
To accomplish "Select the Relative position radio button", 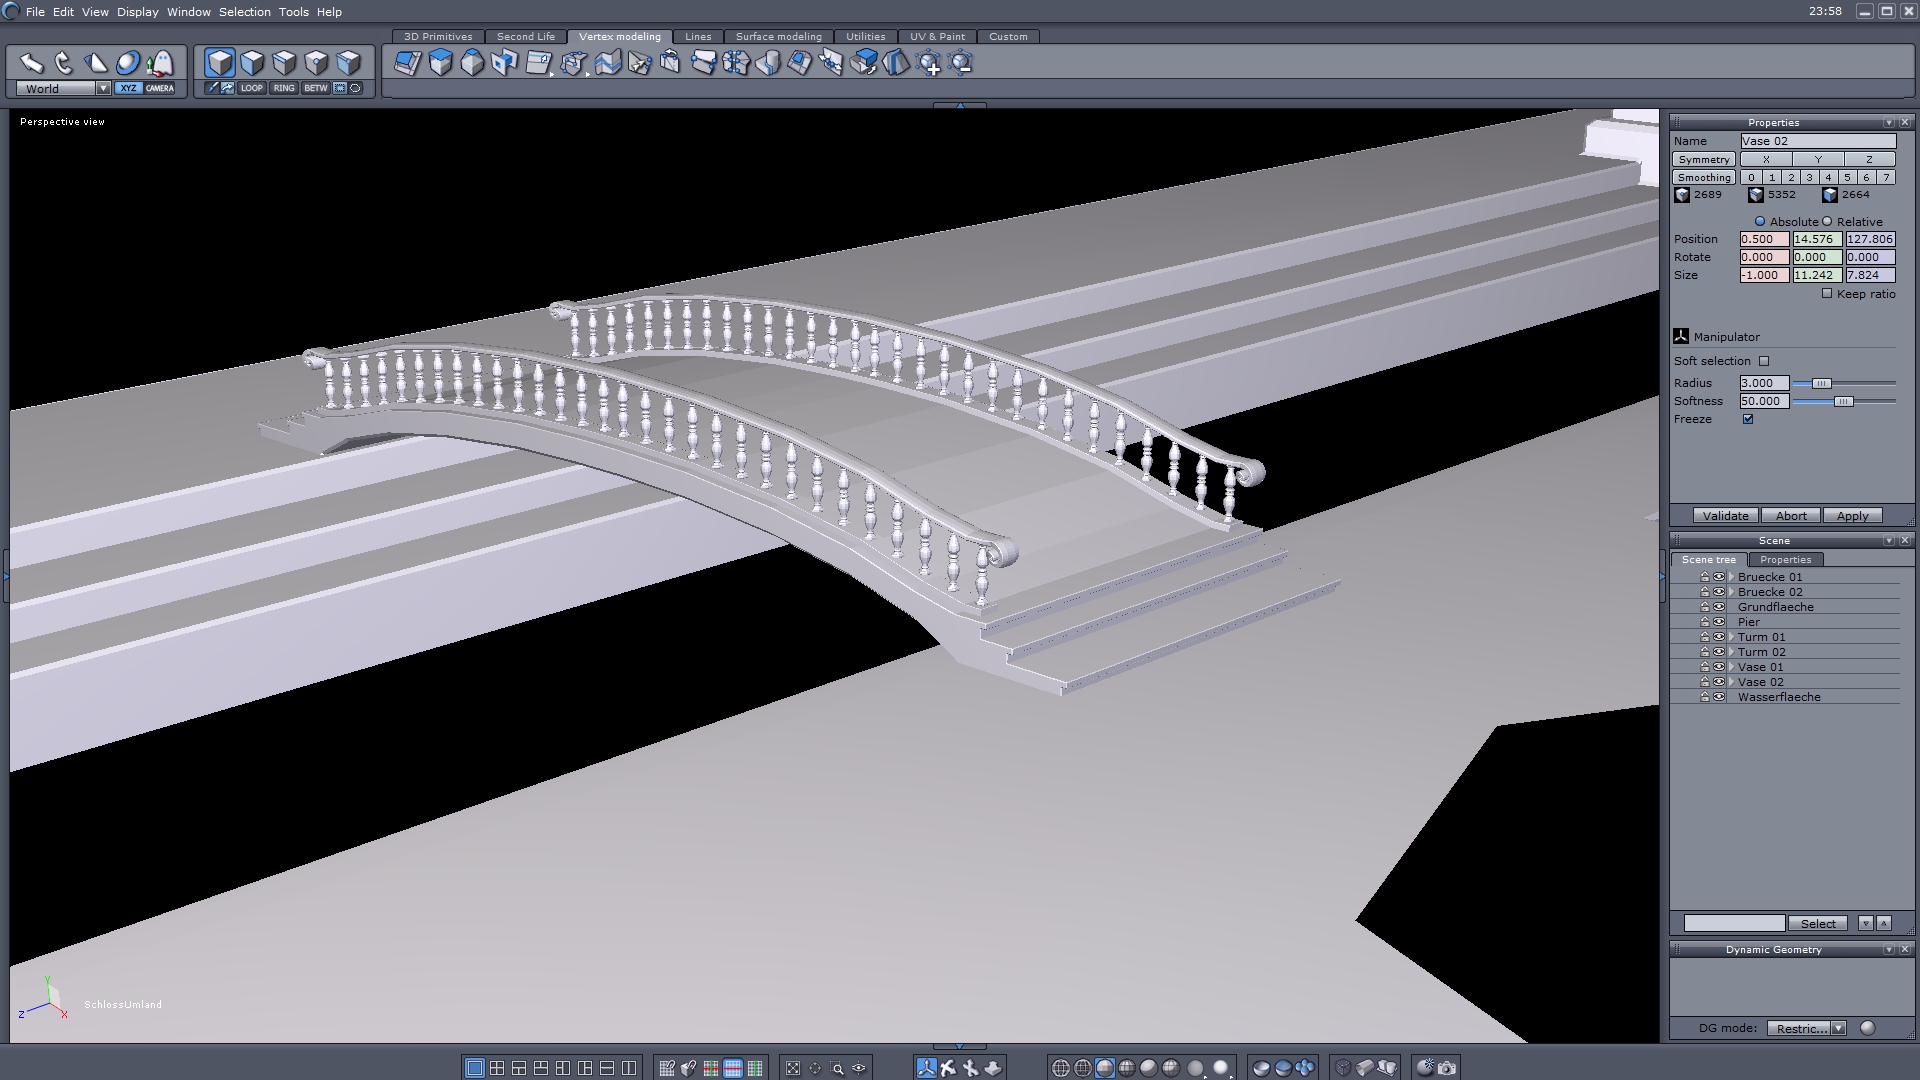I will [1827, 222].
